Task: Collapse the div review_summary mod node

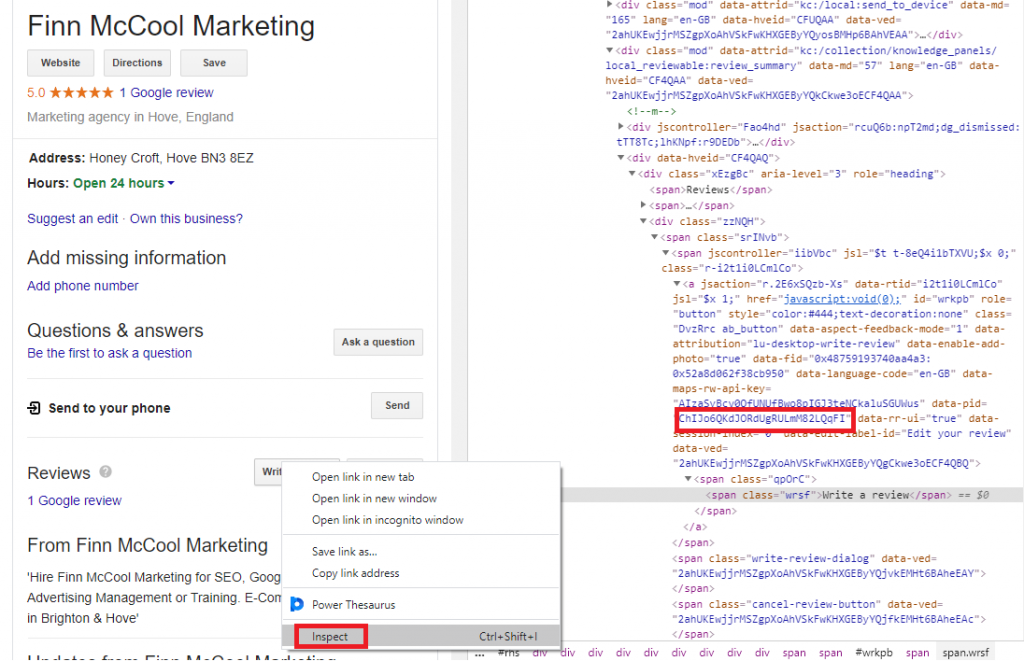Action: [x=609, y=50]
